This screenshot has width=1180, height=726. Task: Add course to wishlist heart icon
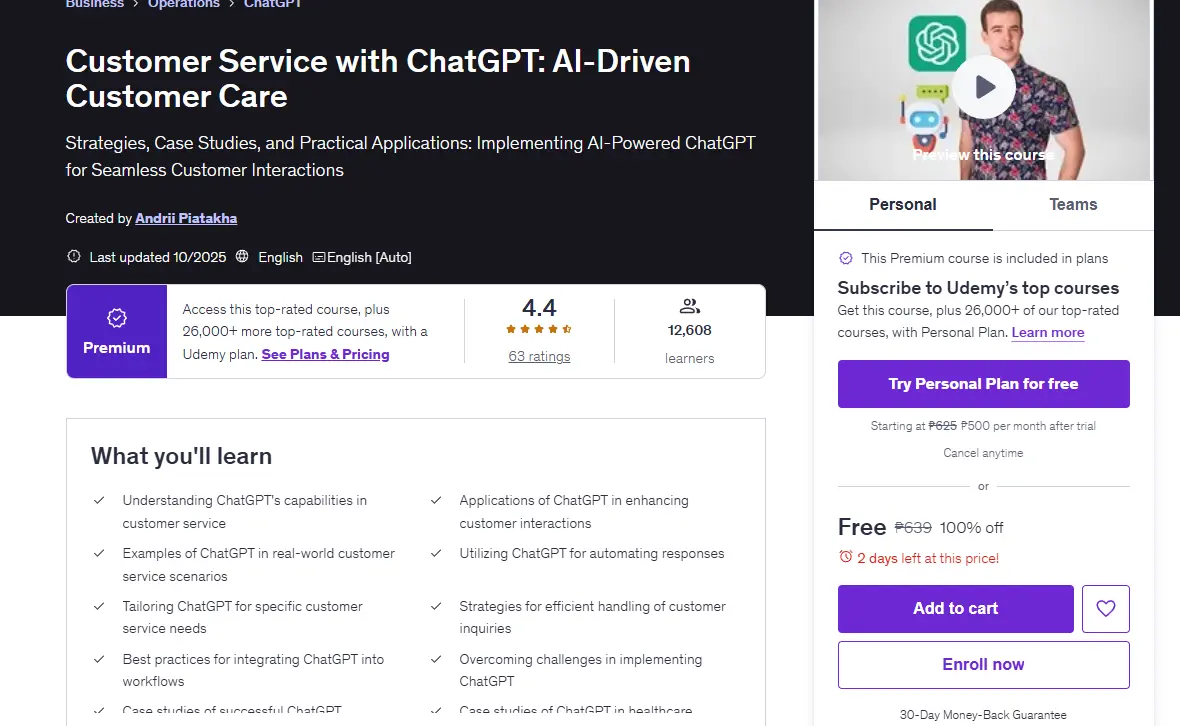1105,609
